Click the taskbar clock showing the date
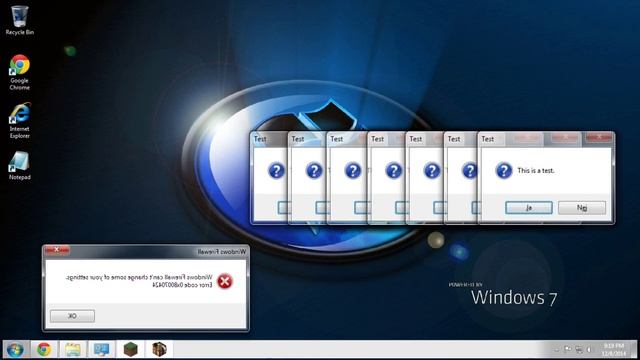Screen dimensions: 640x360 613,350
